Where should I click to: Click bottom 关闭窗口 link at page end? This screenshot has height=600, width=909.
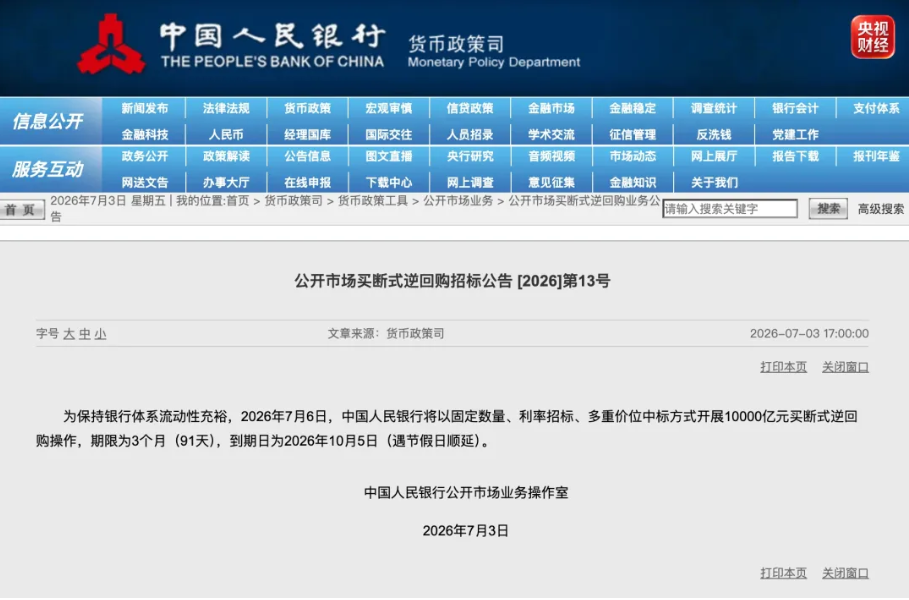pyautogui.click(x=845, y=573)
